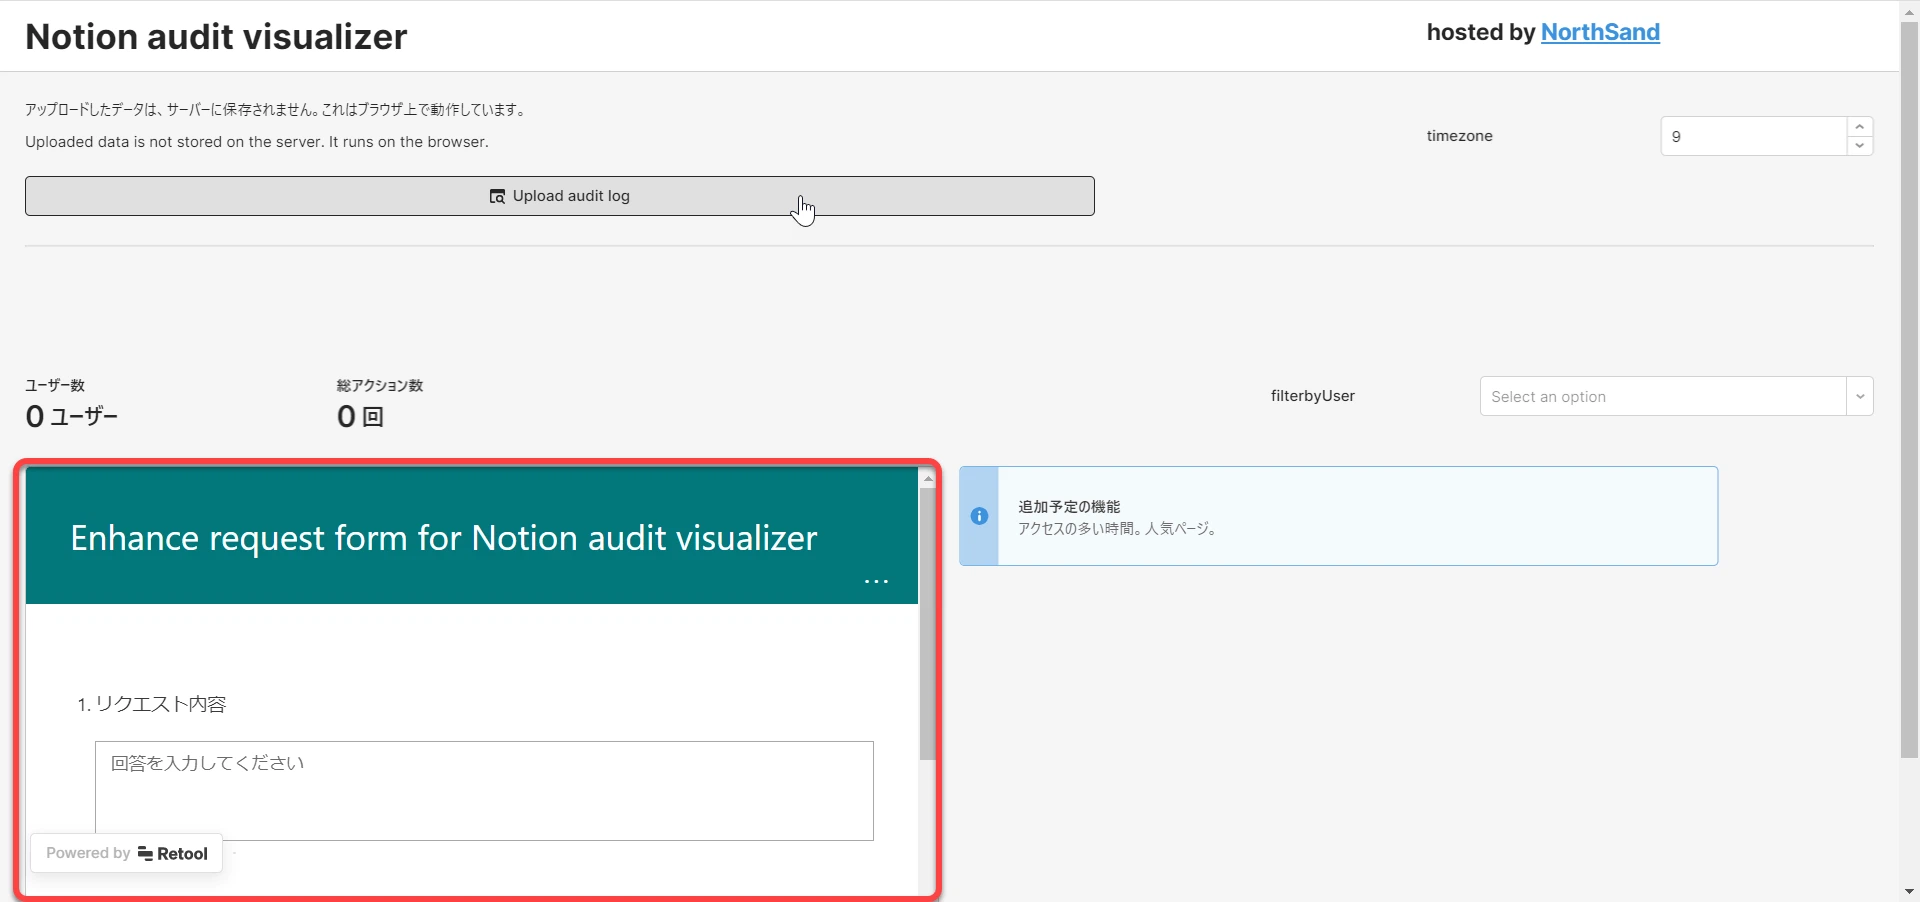Click the '0 ユーザー' user count value

(x=71, y=416)
